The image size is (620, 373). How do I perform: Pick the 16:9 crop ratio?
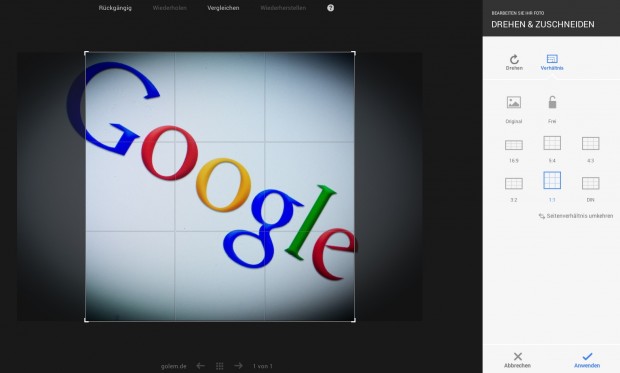[x=514, y=151]
